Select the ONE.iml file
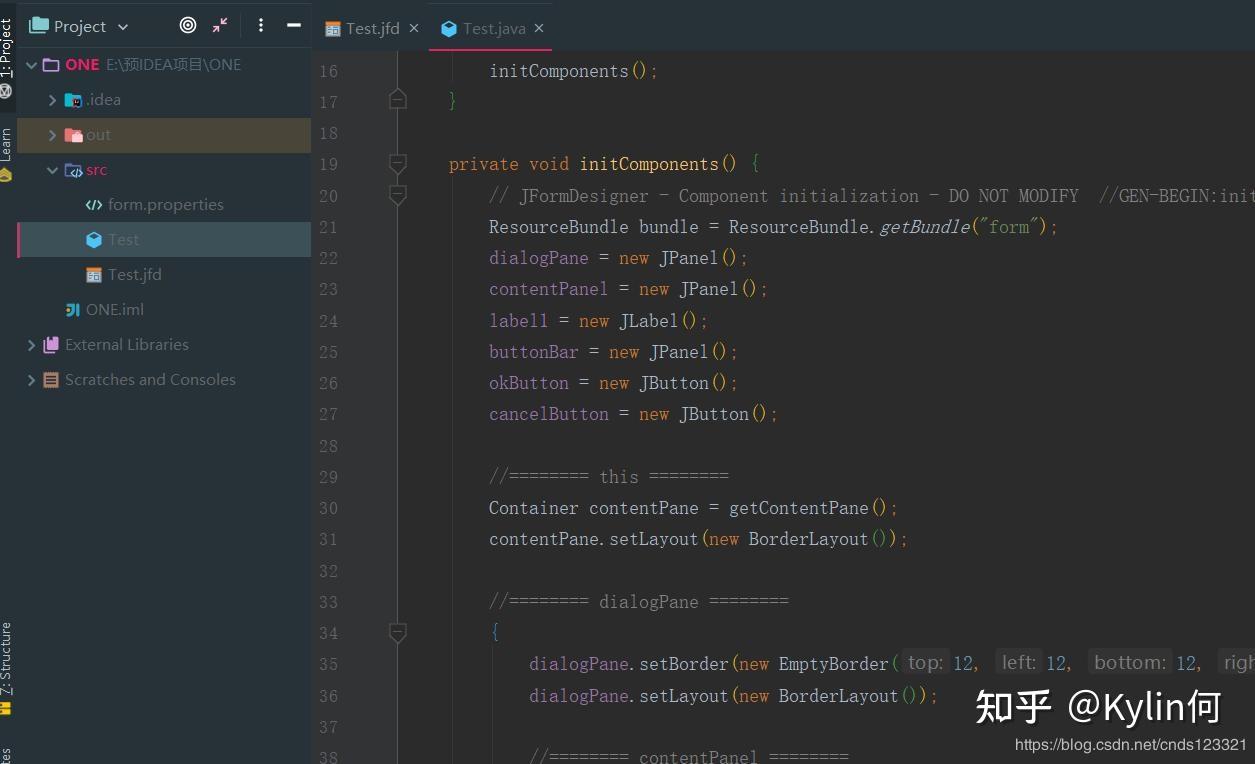The height and width of the screenshot is (764, 1255). [114, 310]
